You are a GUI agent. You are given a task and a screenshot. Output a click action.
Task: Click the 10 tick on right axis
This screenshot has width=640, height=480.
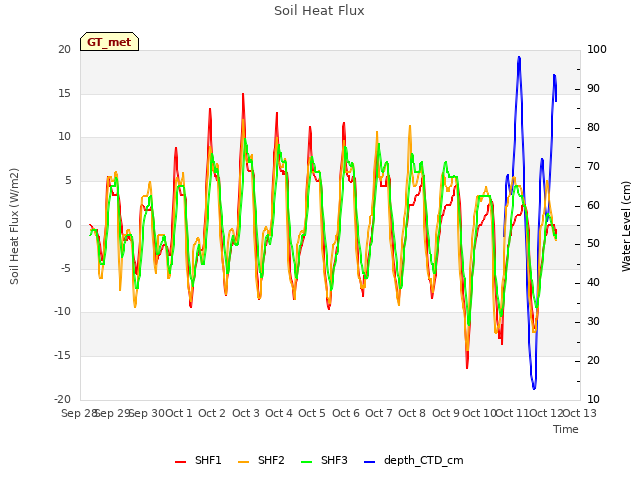tap(593, 399)
